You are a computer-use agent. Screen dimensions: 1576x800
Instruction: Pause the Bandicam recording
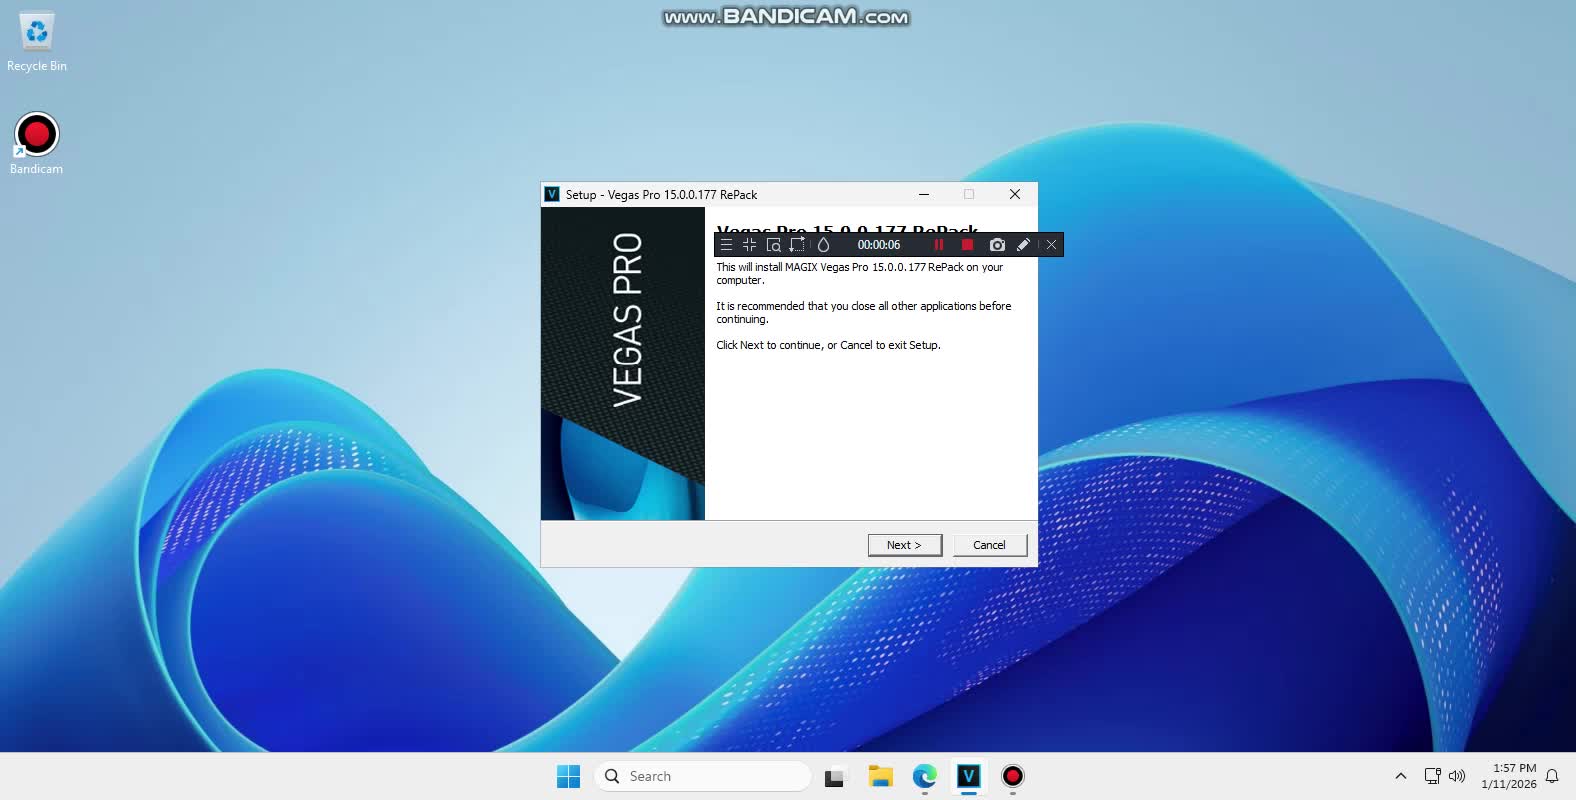939,245
